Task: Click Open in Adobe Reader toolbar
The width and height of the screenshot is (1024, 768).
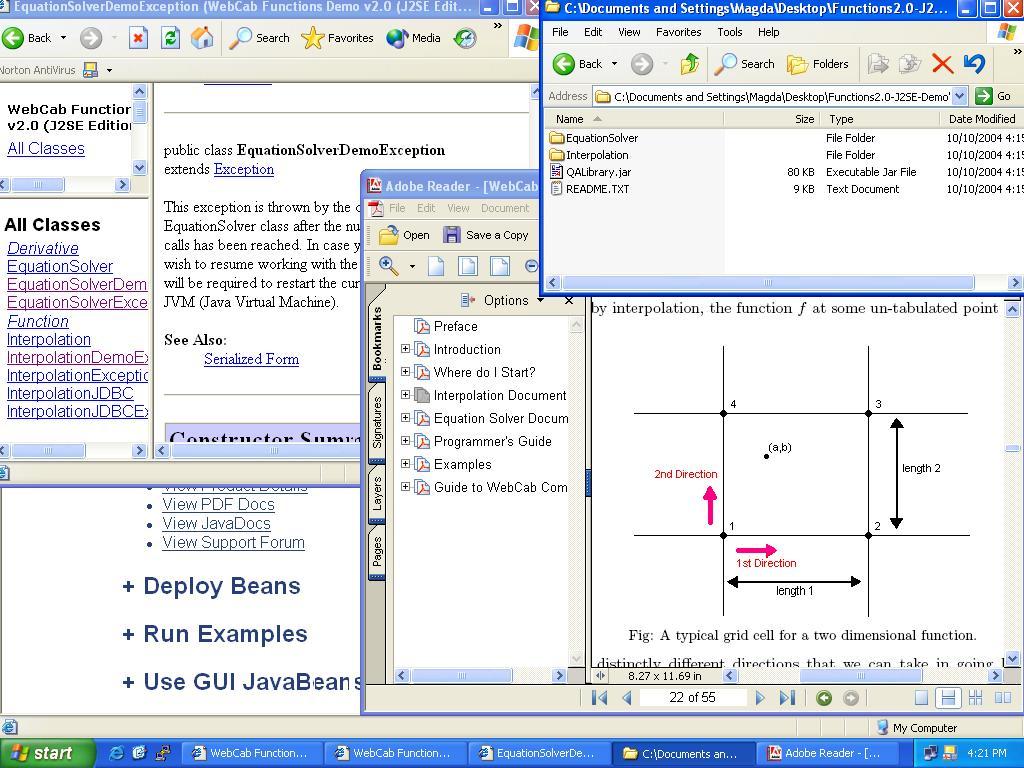Action: (404, 235)
